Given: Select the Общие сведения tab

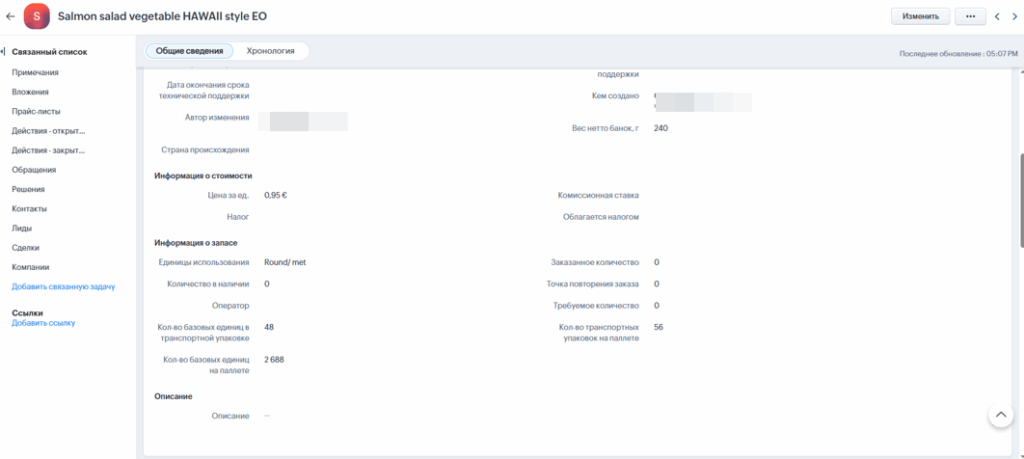Looking at the screenshot, I should 190,51.
